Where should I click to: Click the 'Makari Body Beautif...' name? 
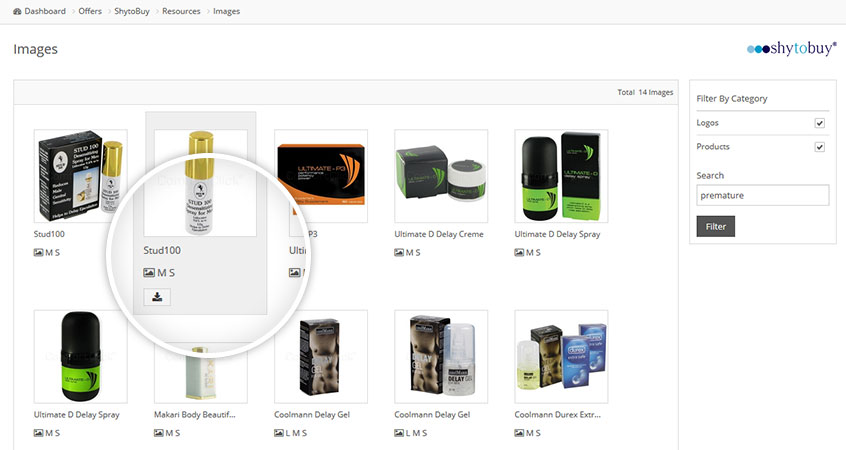click(195, 414)
